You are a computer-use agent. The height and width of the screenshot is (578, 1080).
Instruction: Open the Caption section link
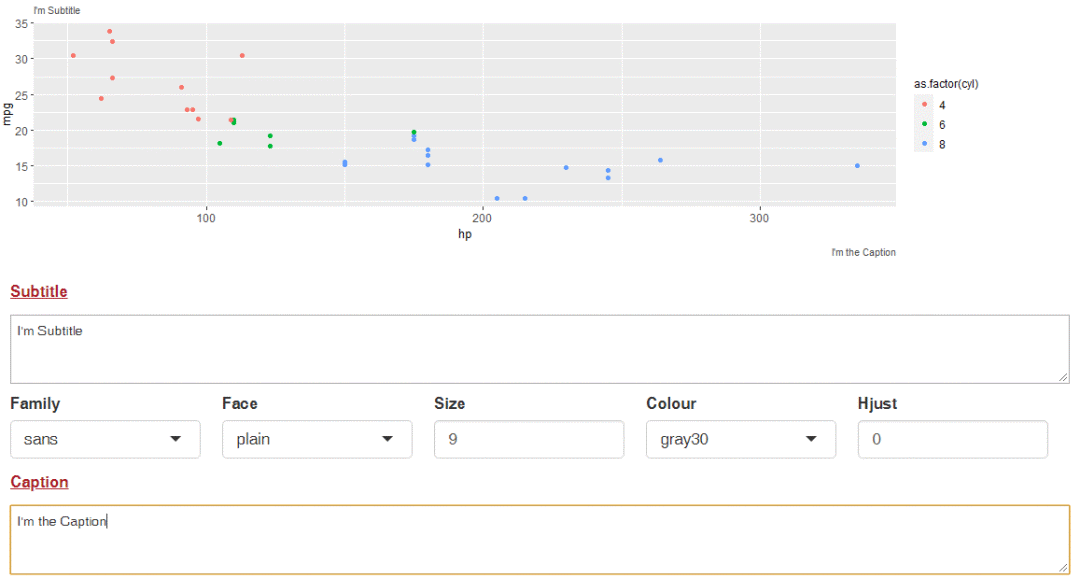point(39,482)
